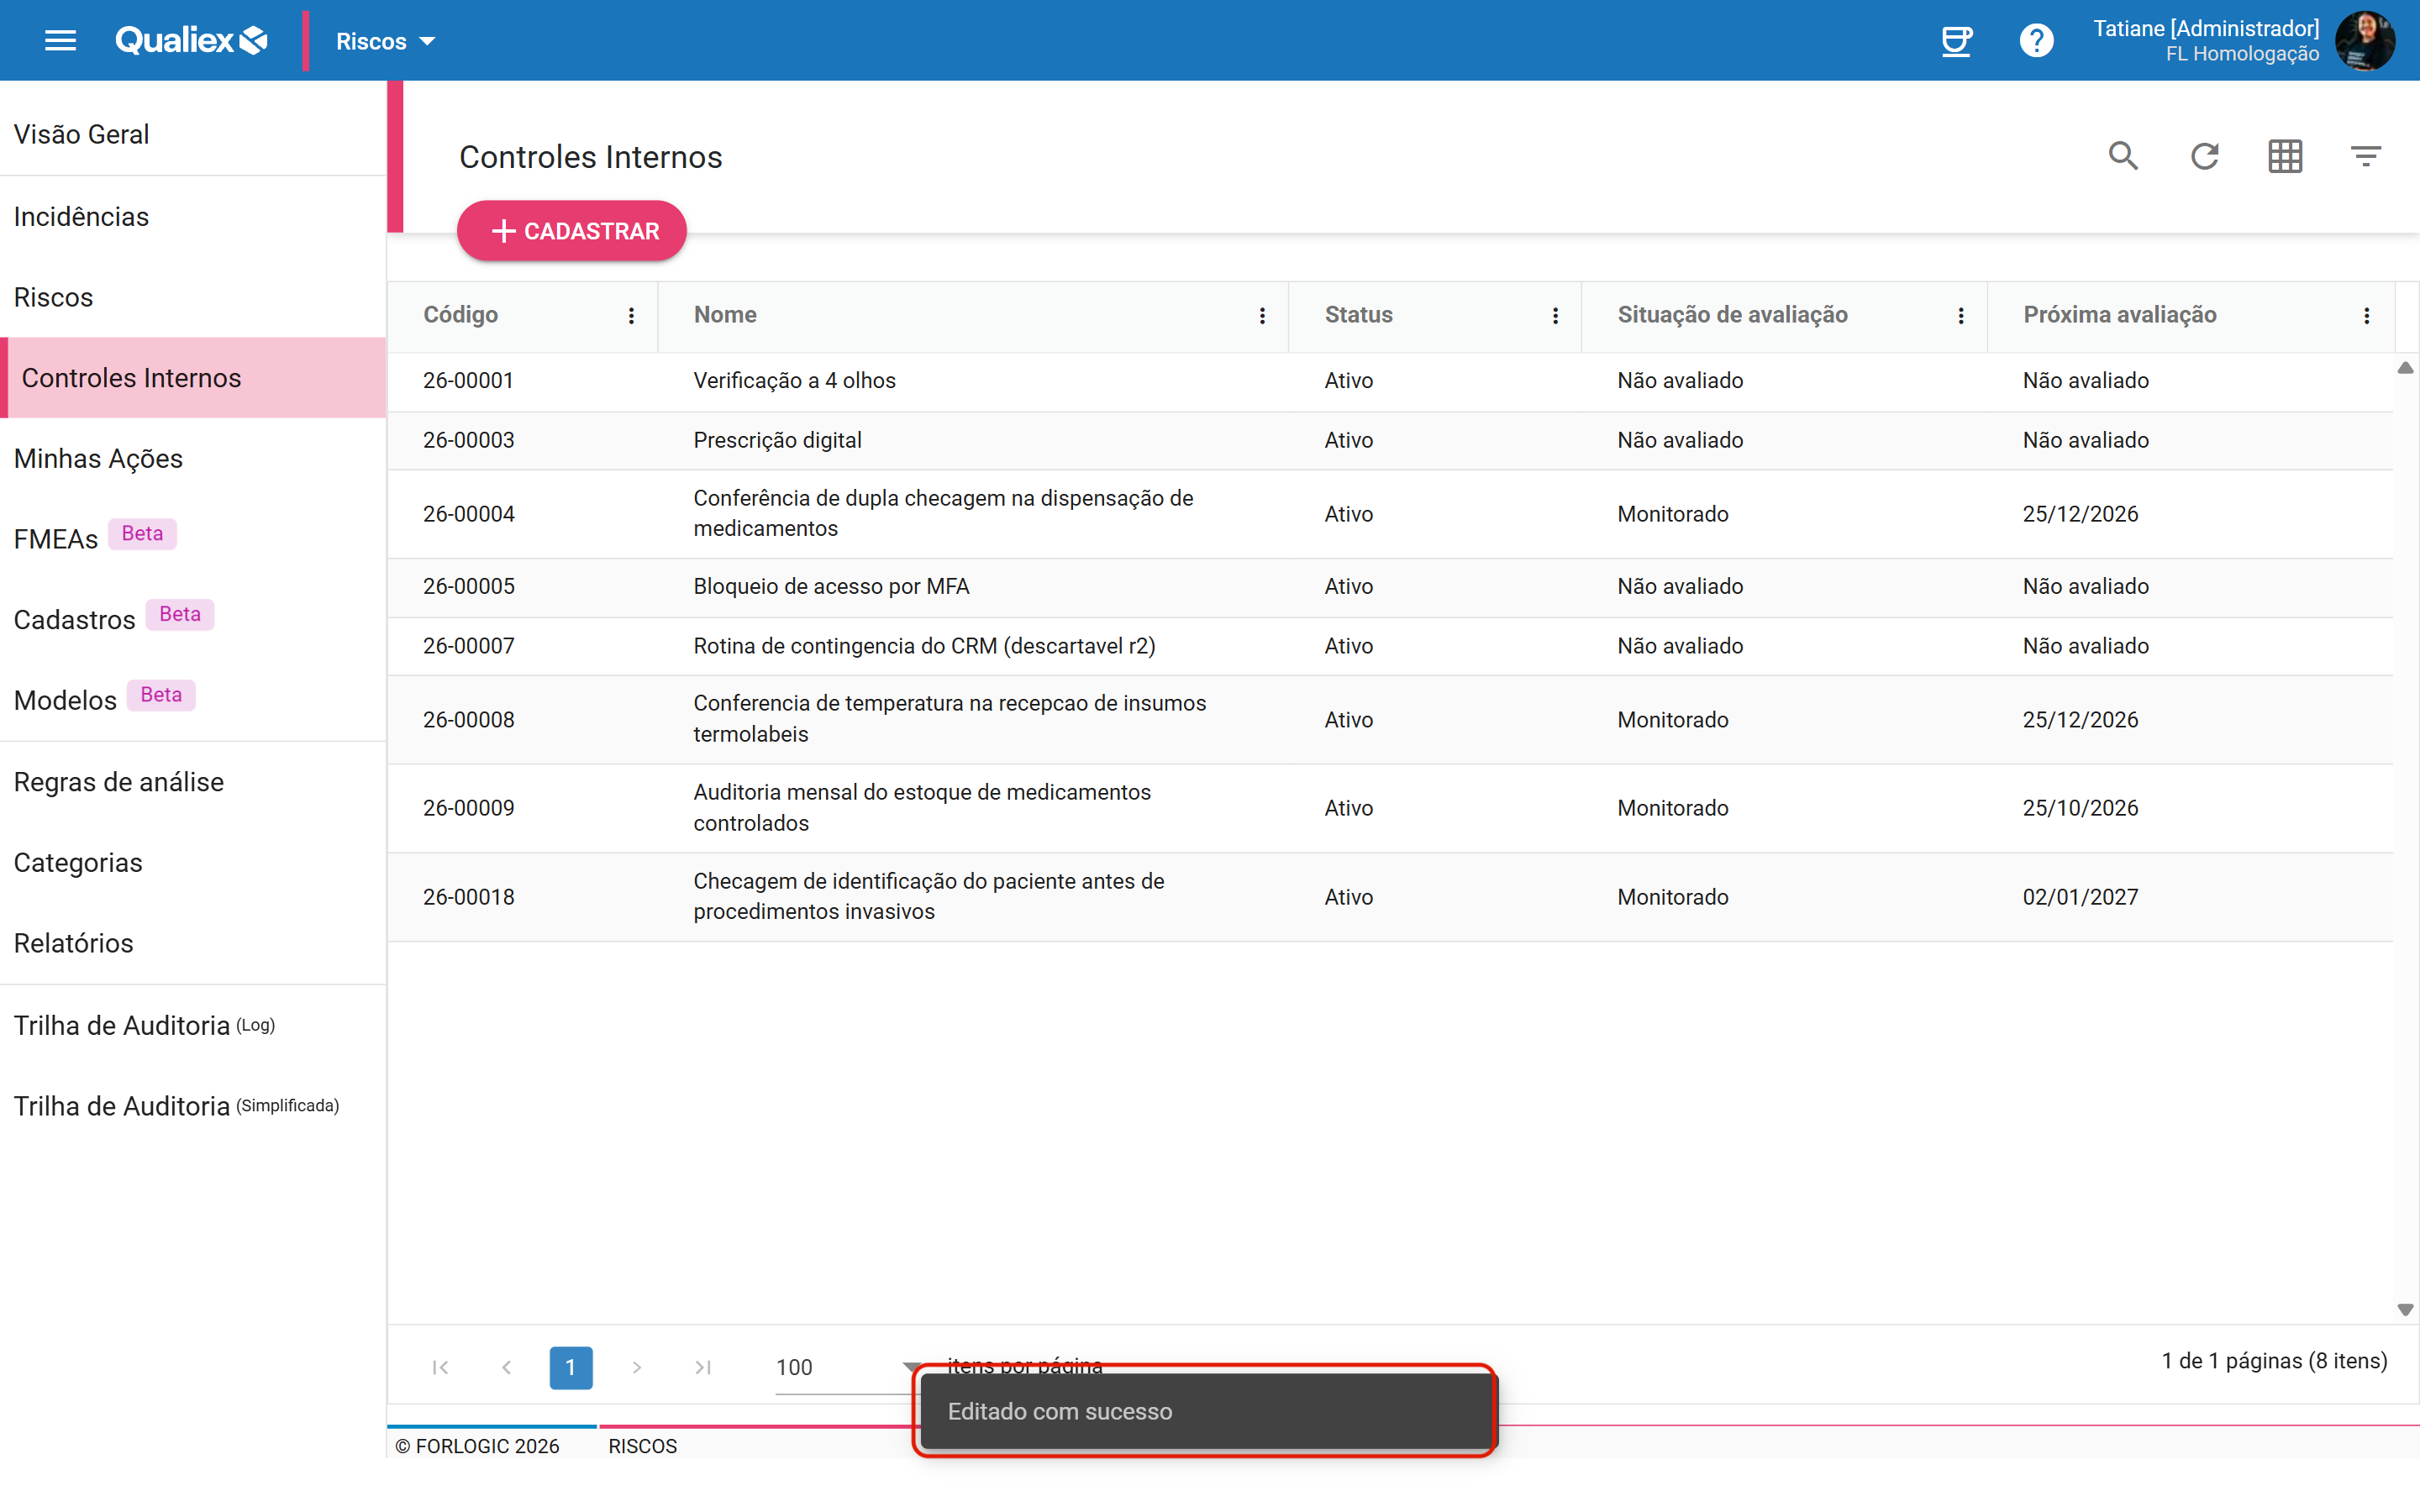Viewport: 2420px width, 1512px height.
Task: Open the hamburger navigation menu
Action: coord(60,40)
